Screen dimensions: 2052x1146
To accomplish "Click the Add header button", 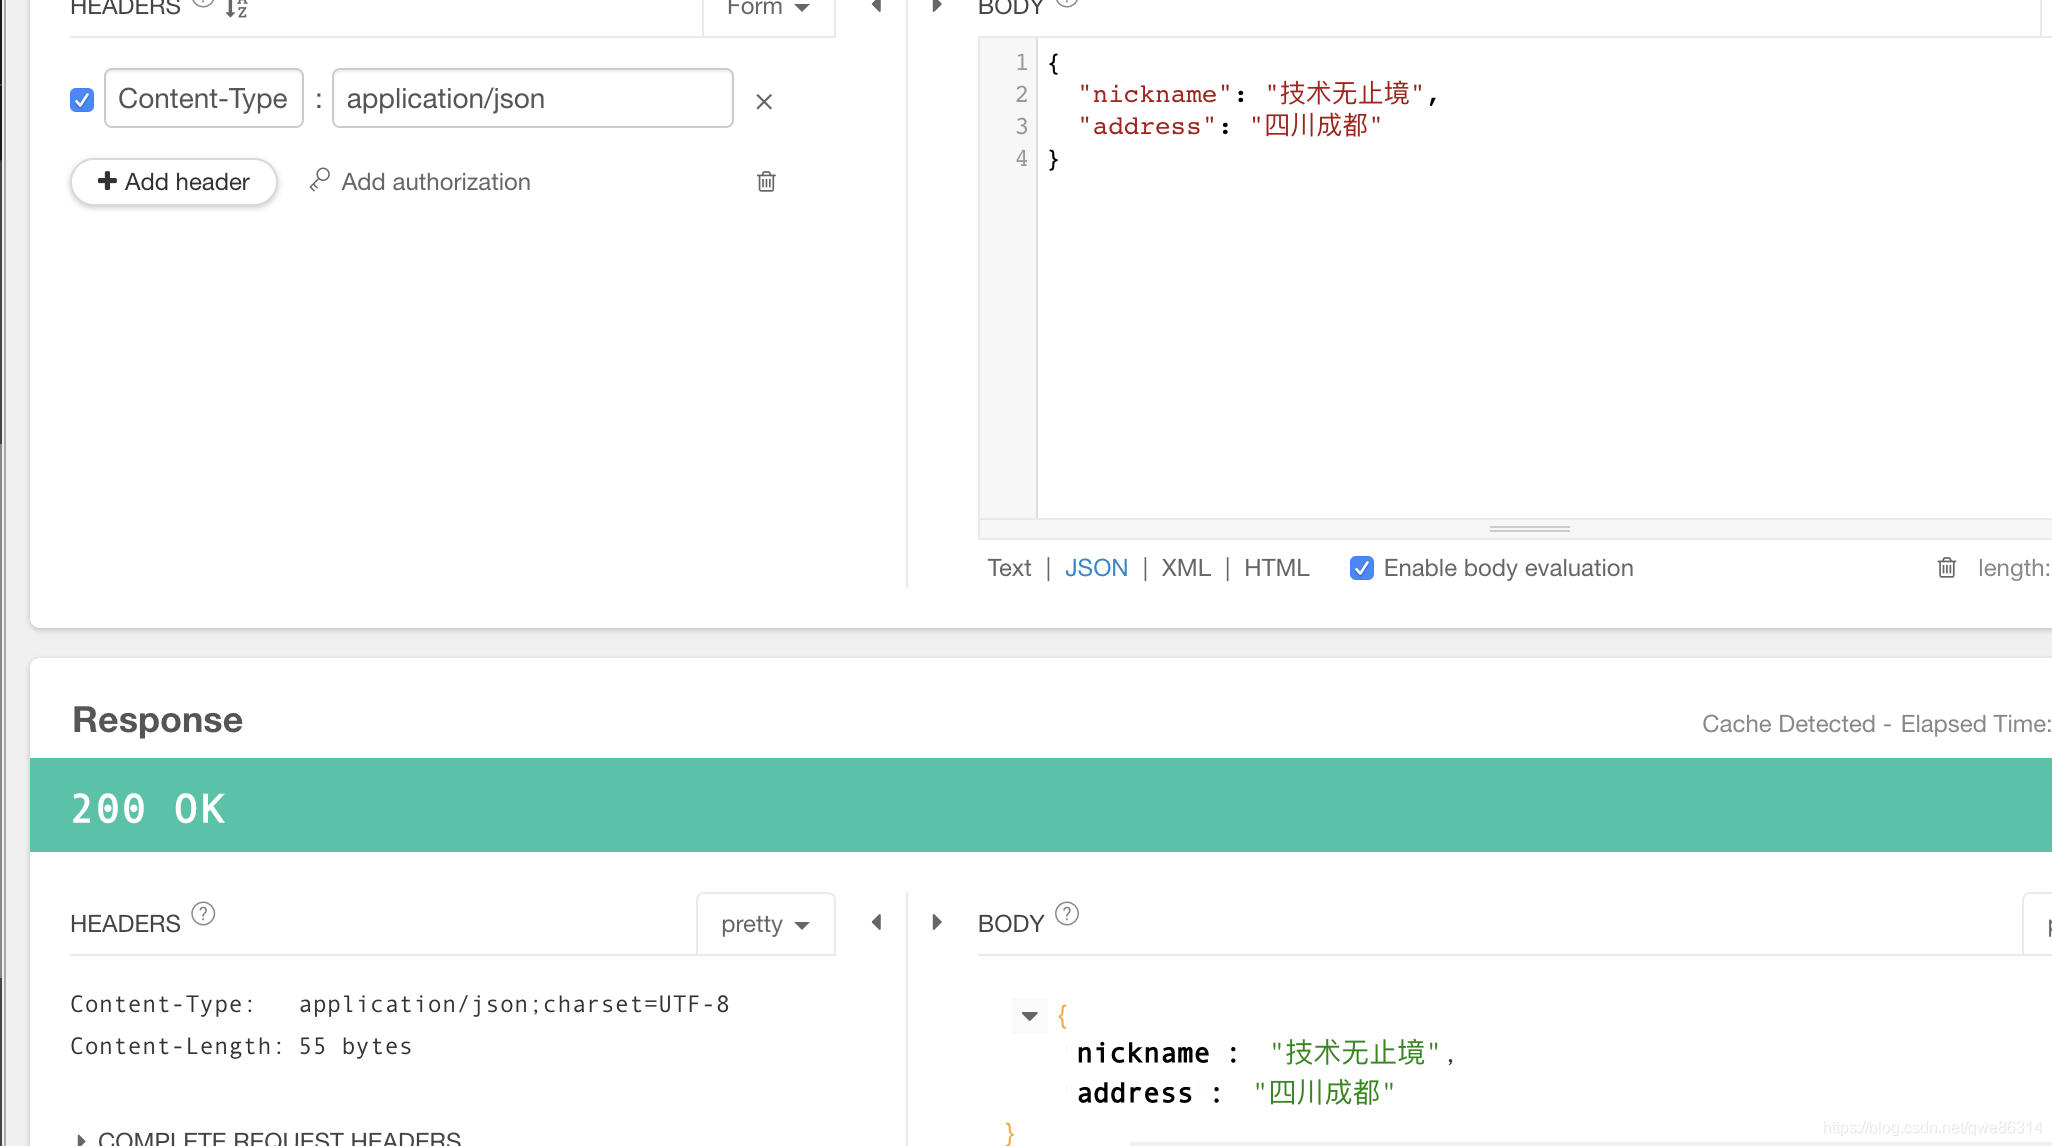I will coord(173,180).
